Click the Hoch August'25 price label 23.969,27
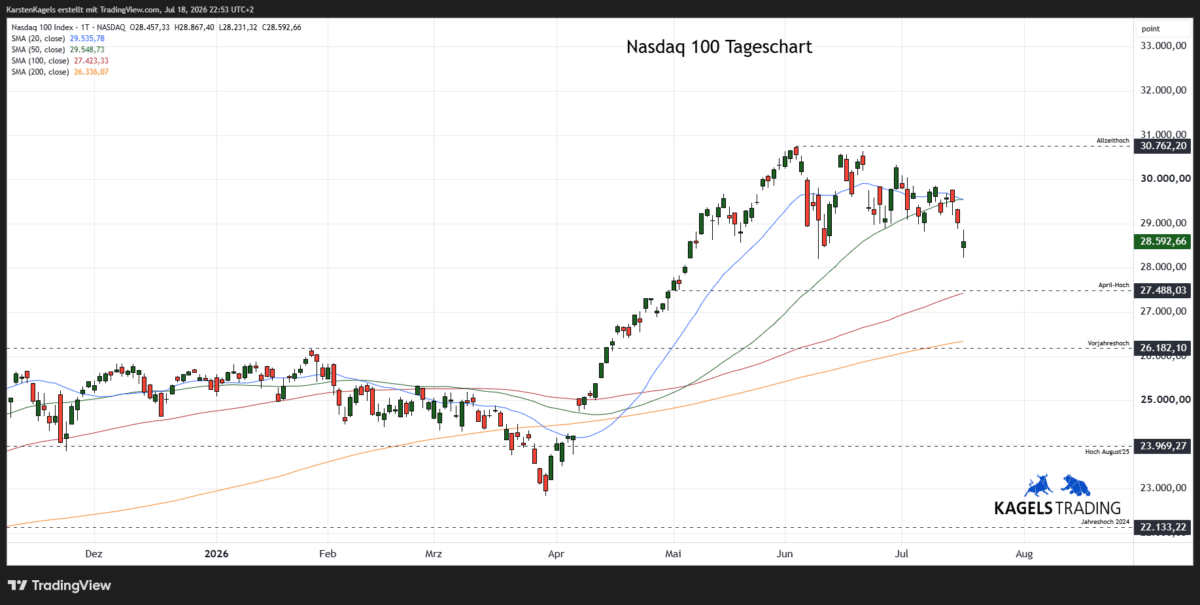The image size is (1200, 605). (1162, 446)
